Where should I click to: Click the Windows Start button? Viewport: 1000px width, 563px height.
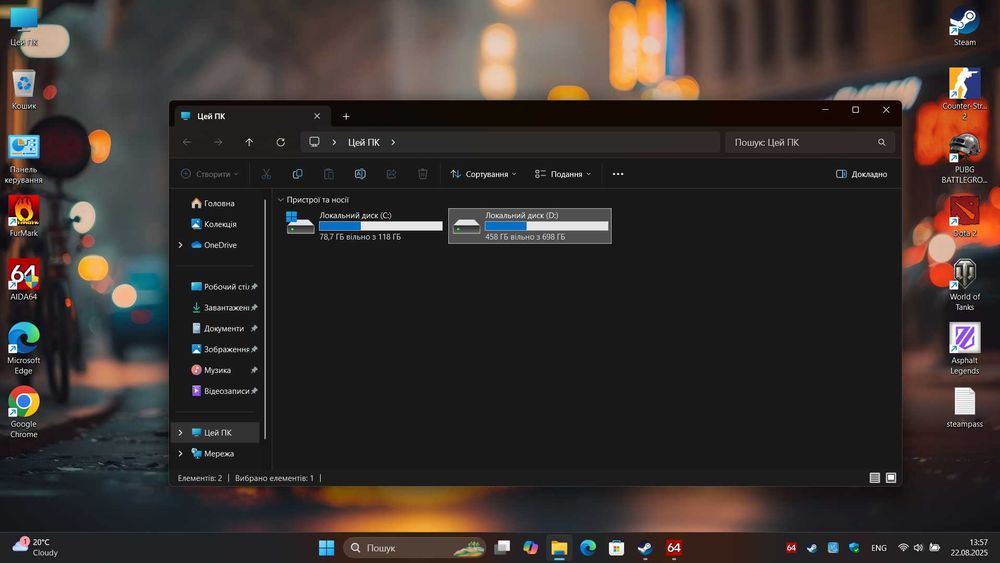(x=326, y=548)
